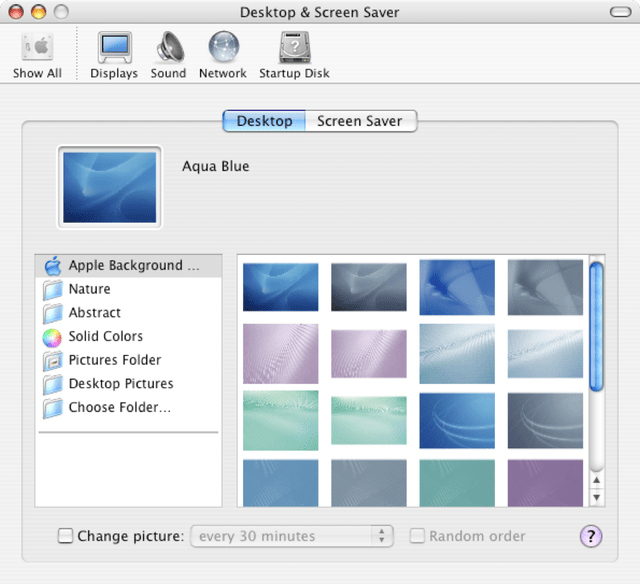
Task: Switch to the Screen Saver tab
Action: coord(359,121)
